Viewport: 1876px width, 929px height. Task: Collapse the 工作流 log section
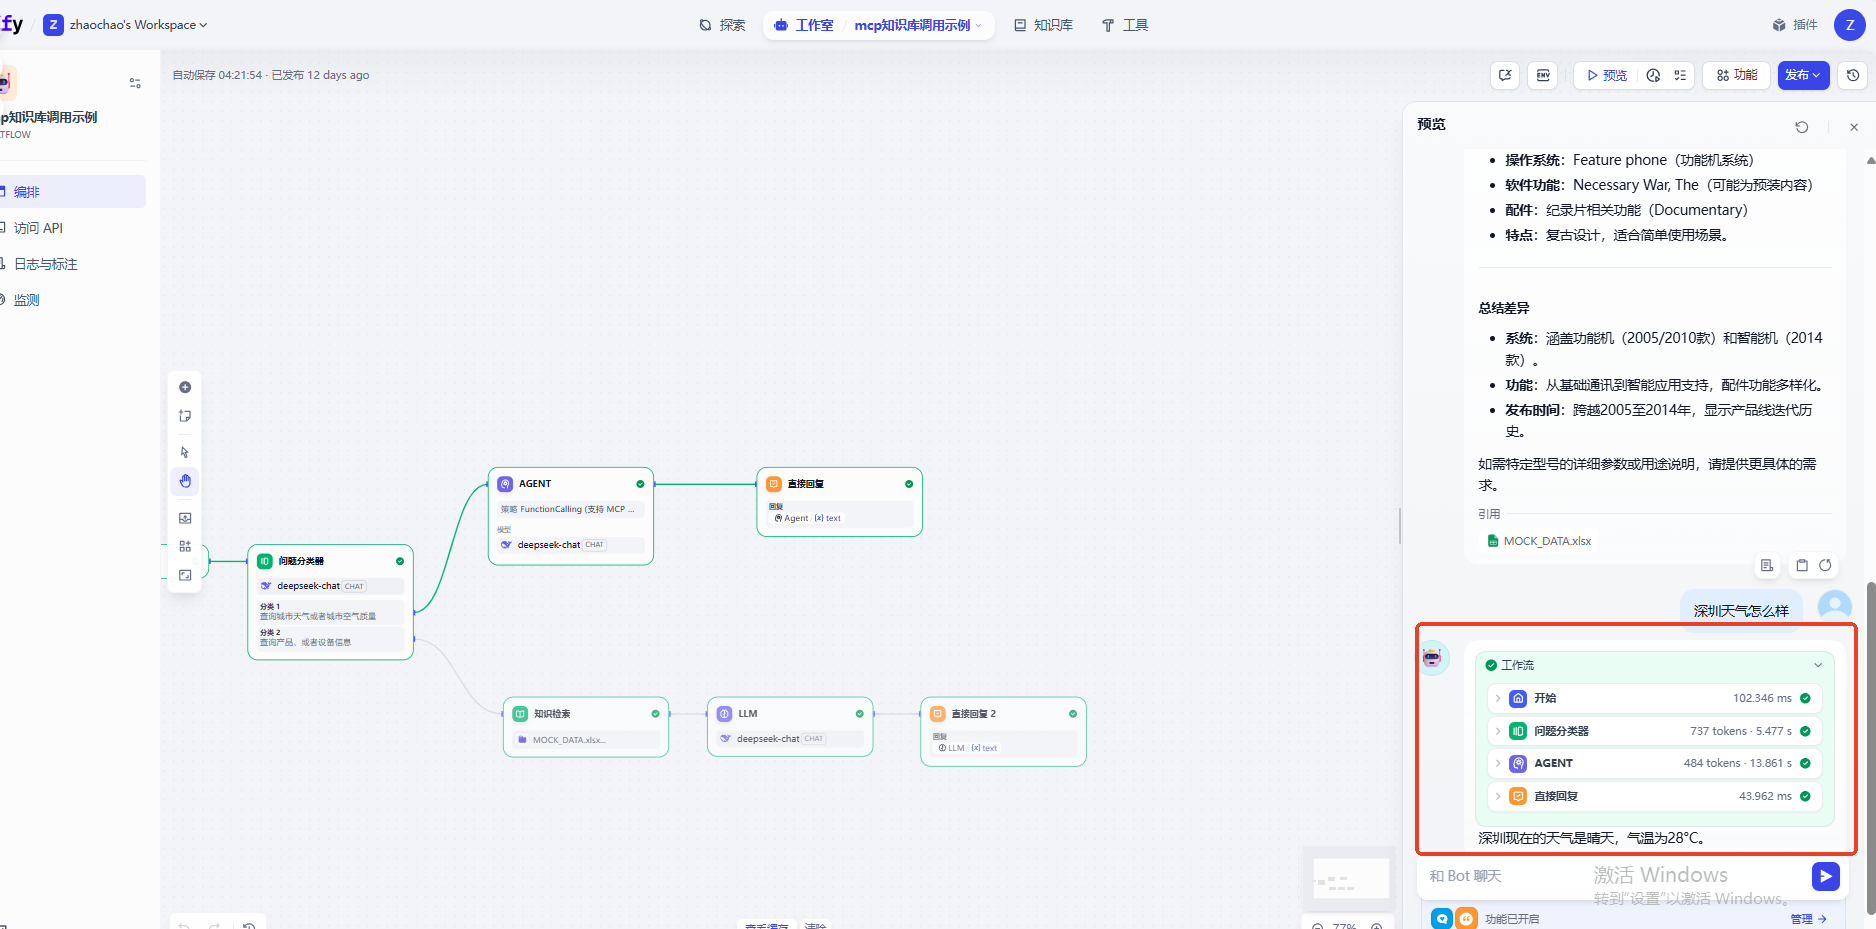(1817, 665)
